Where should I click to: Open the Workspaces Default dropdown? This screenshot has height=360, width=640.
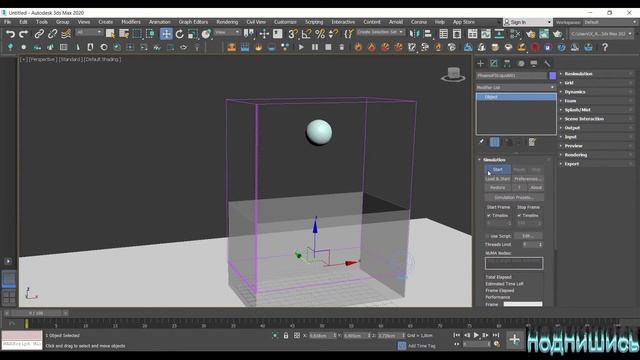click(610, 22)
